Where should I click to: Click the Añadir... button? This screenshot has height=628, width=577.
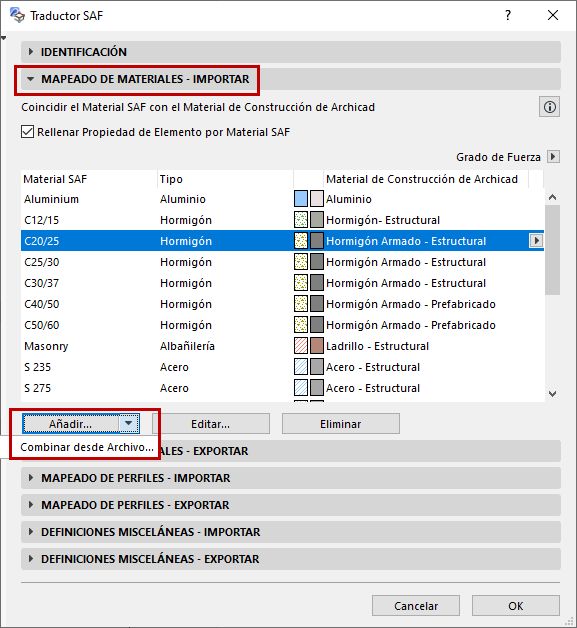tap(70, 424)
